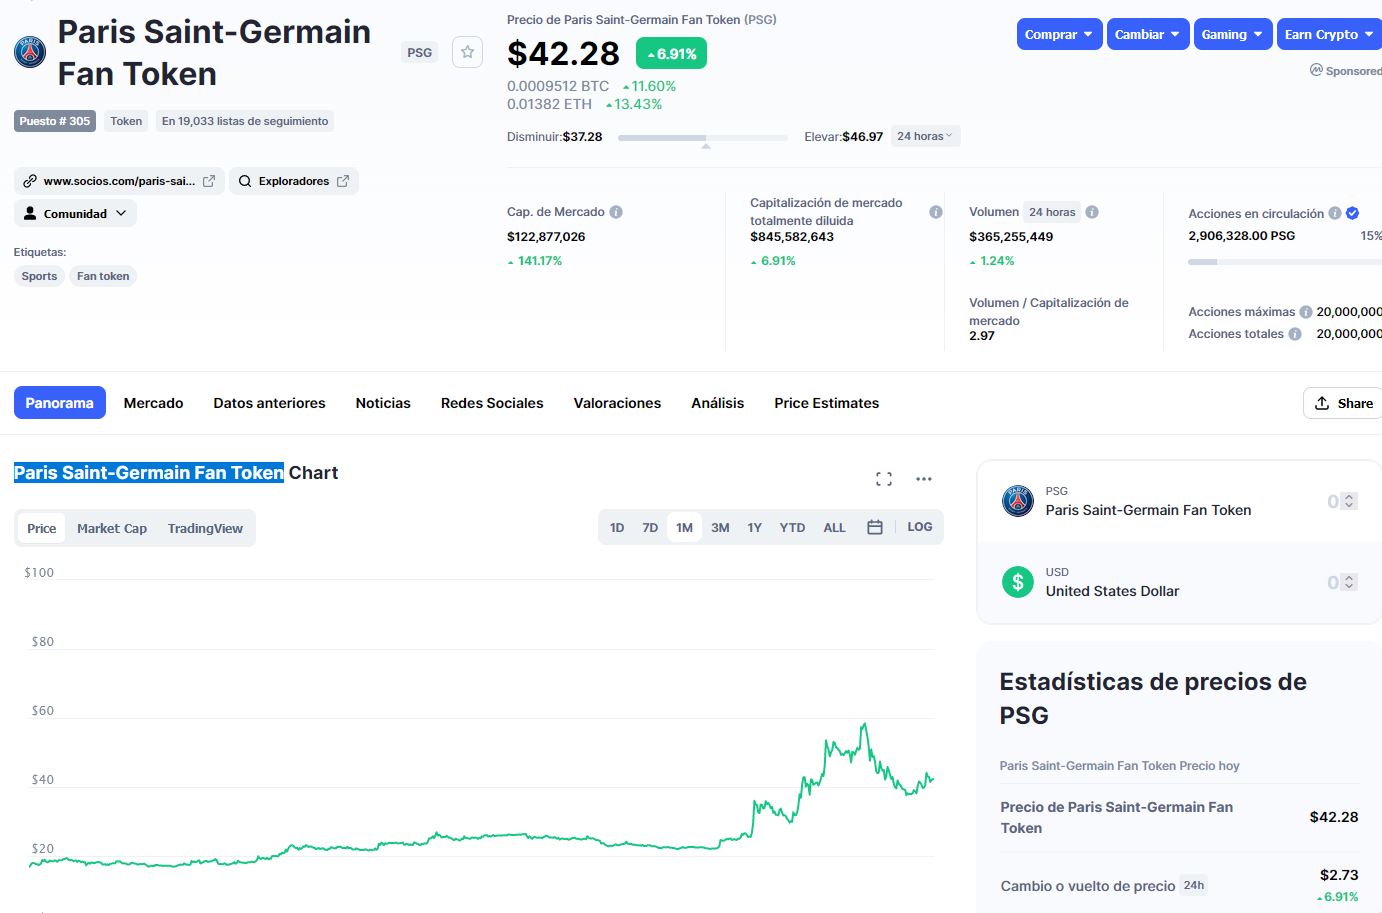Open the Comprar dropdown
1382x913 pixels.
click(1059, 34)
